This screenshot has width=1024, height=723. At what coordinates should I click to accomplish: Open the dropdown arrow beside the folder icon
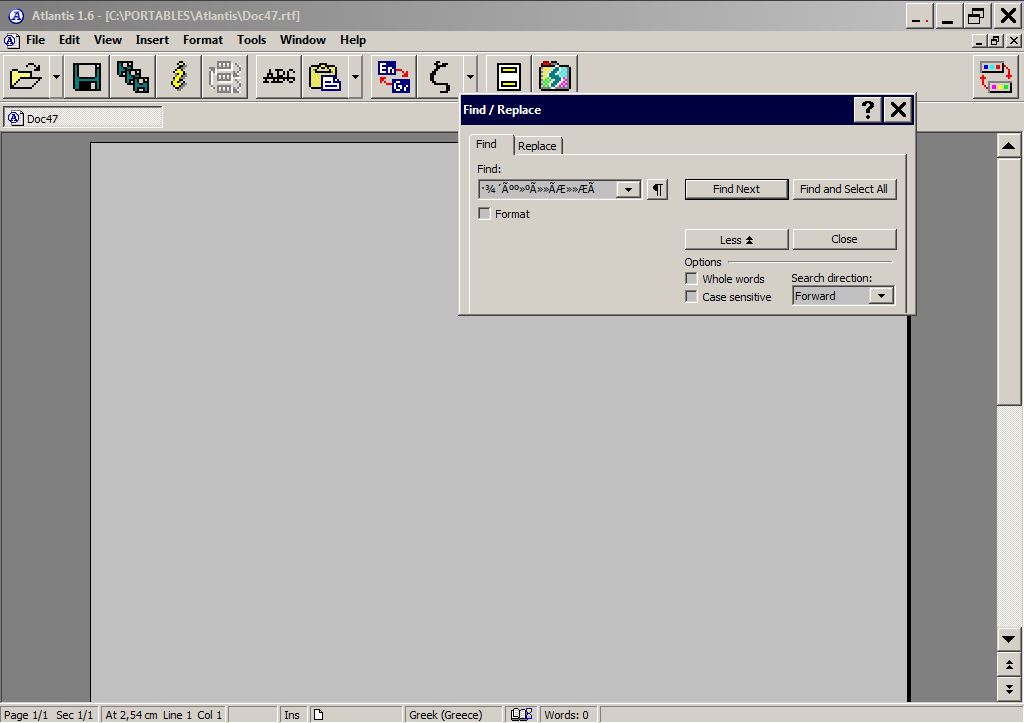[56, 77]
